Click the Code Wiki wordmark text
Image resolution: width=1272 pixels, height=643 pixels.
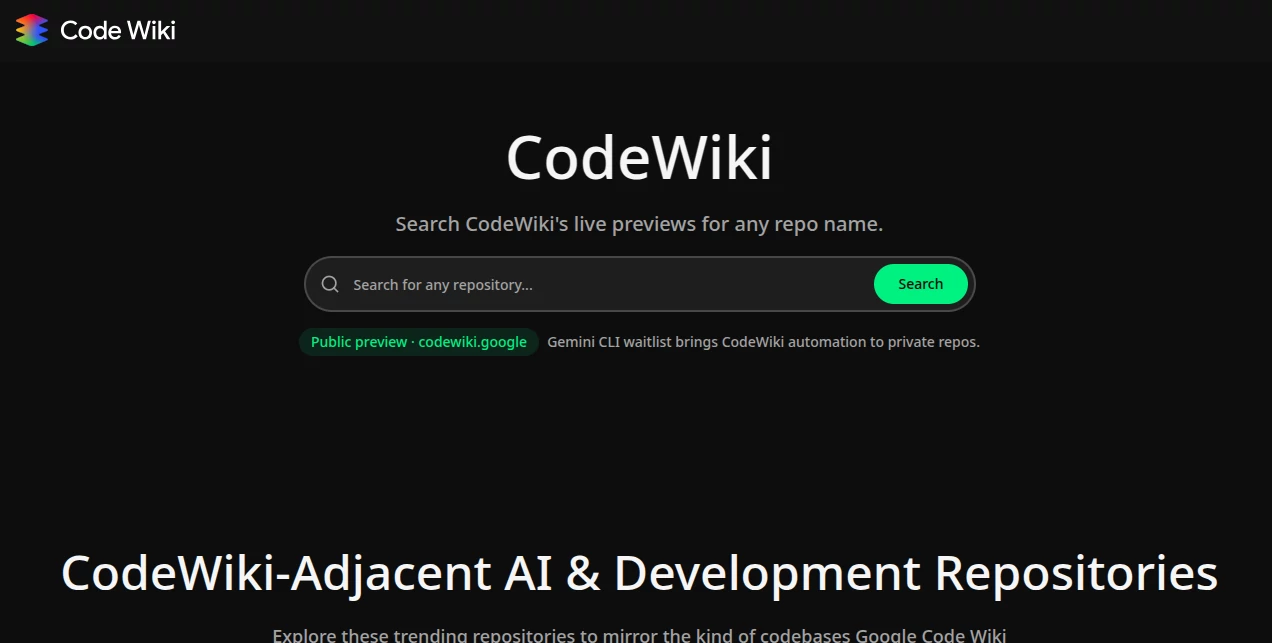[117, 30]
